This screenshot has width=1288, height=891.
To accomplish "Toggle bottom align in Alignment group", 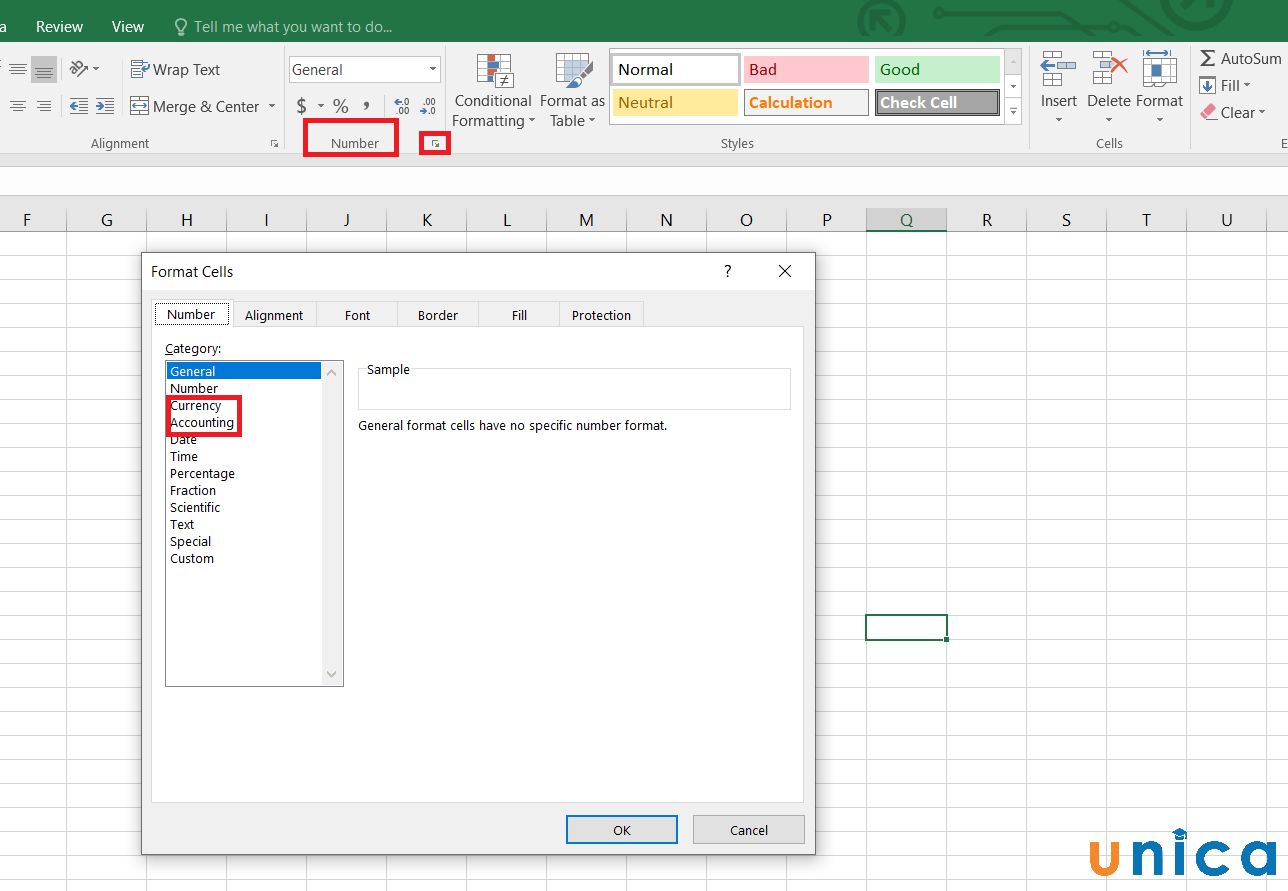I will [44, 70].
